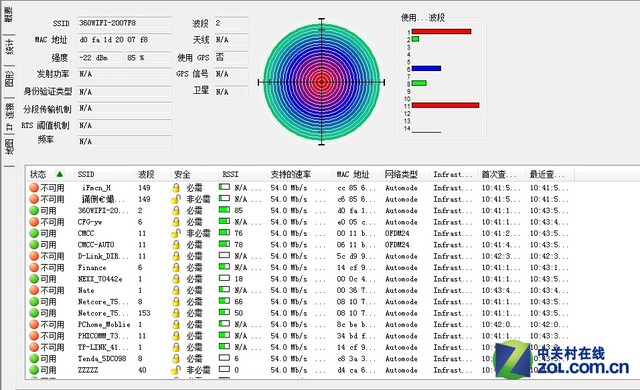Screen dimensions: 640x390
Task: Click the green channel 2 usage bar
Action: [x=416, y=39]
